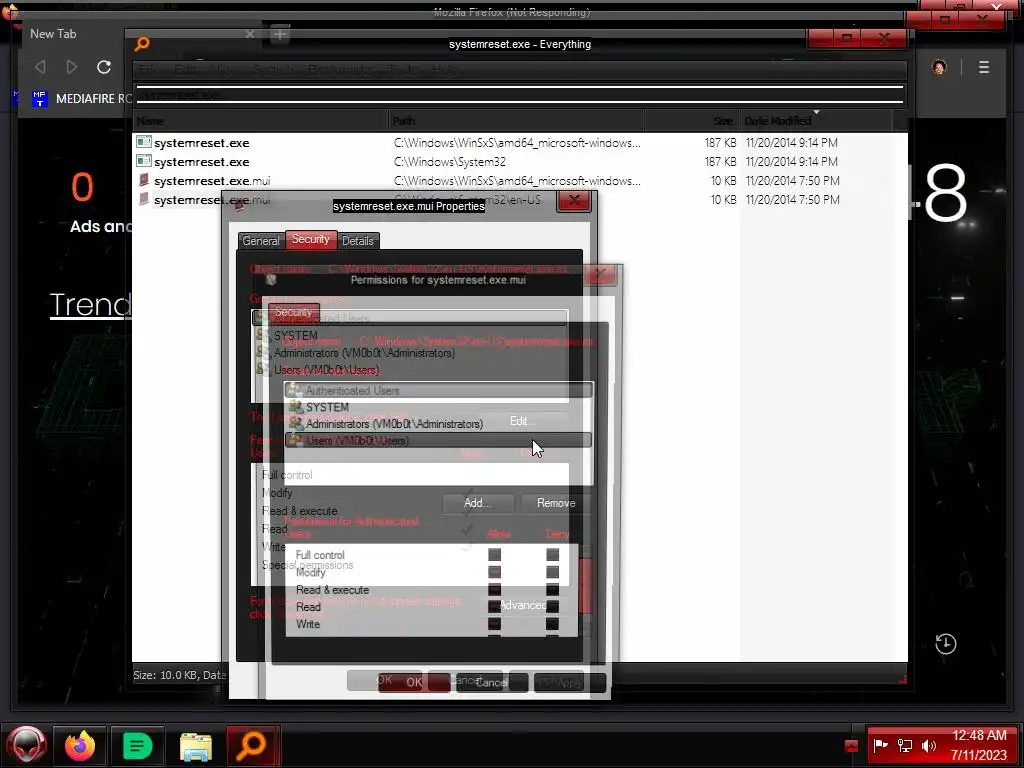The width and height of the screenshot is (1024, 768).
Task: Open Everything File menu
Action: [149, 69]
